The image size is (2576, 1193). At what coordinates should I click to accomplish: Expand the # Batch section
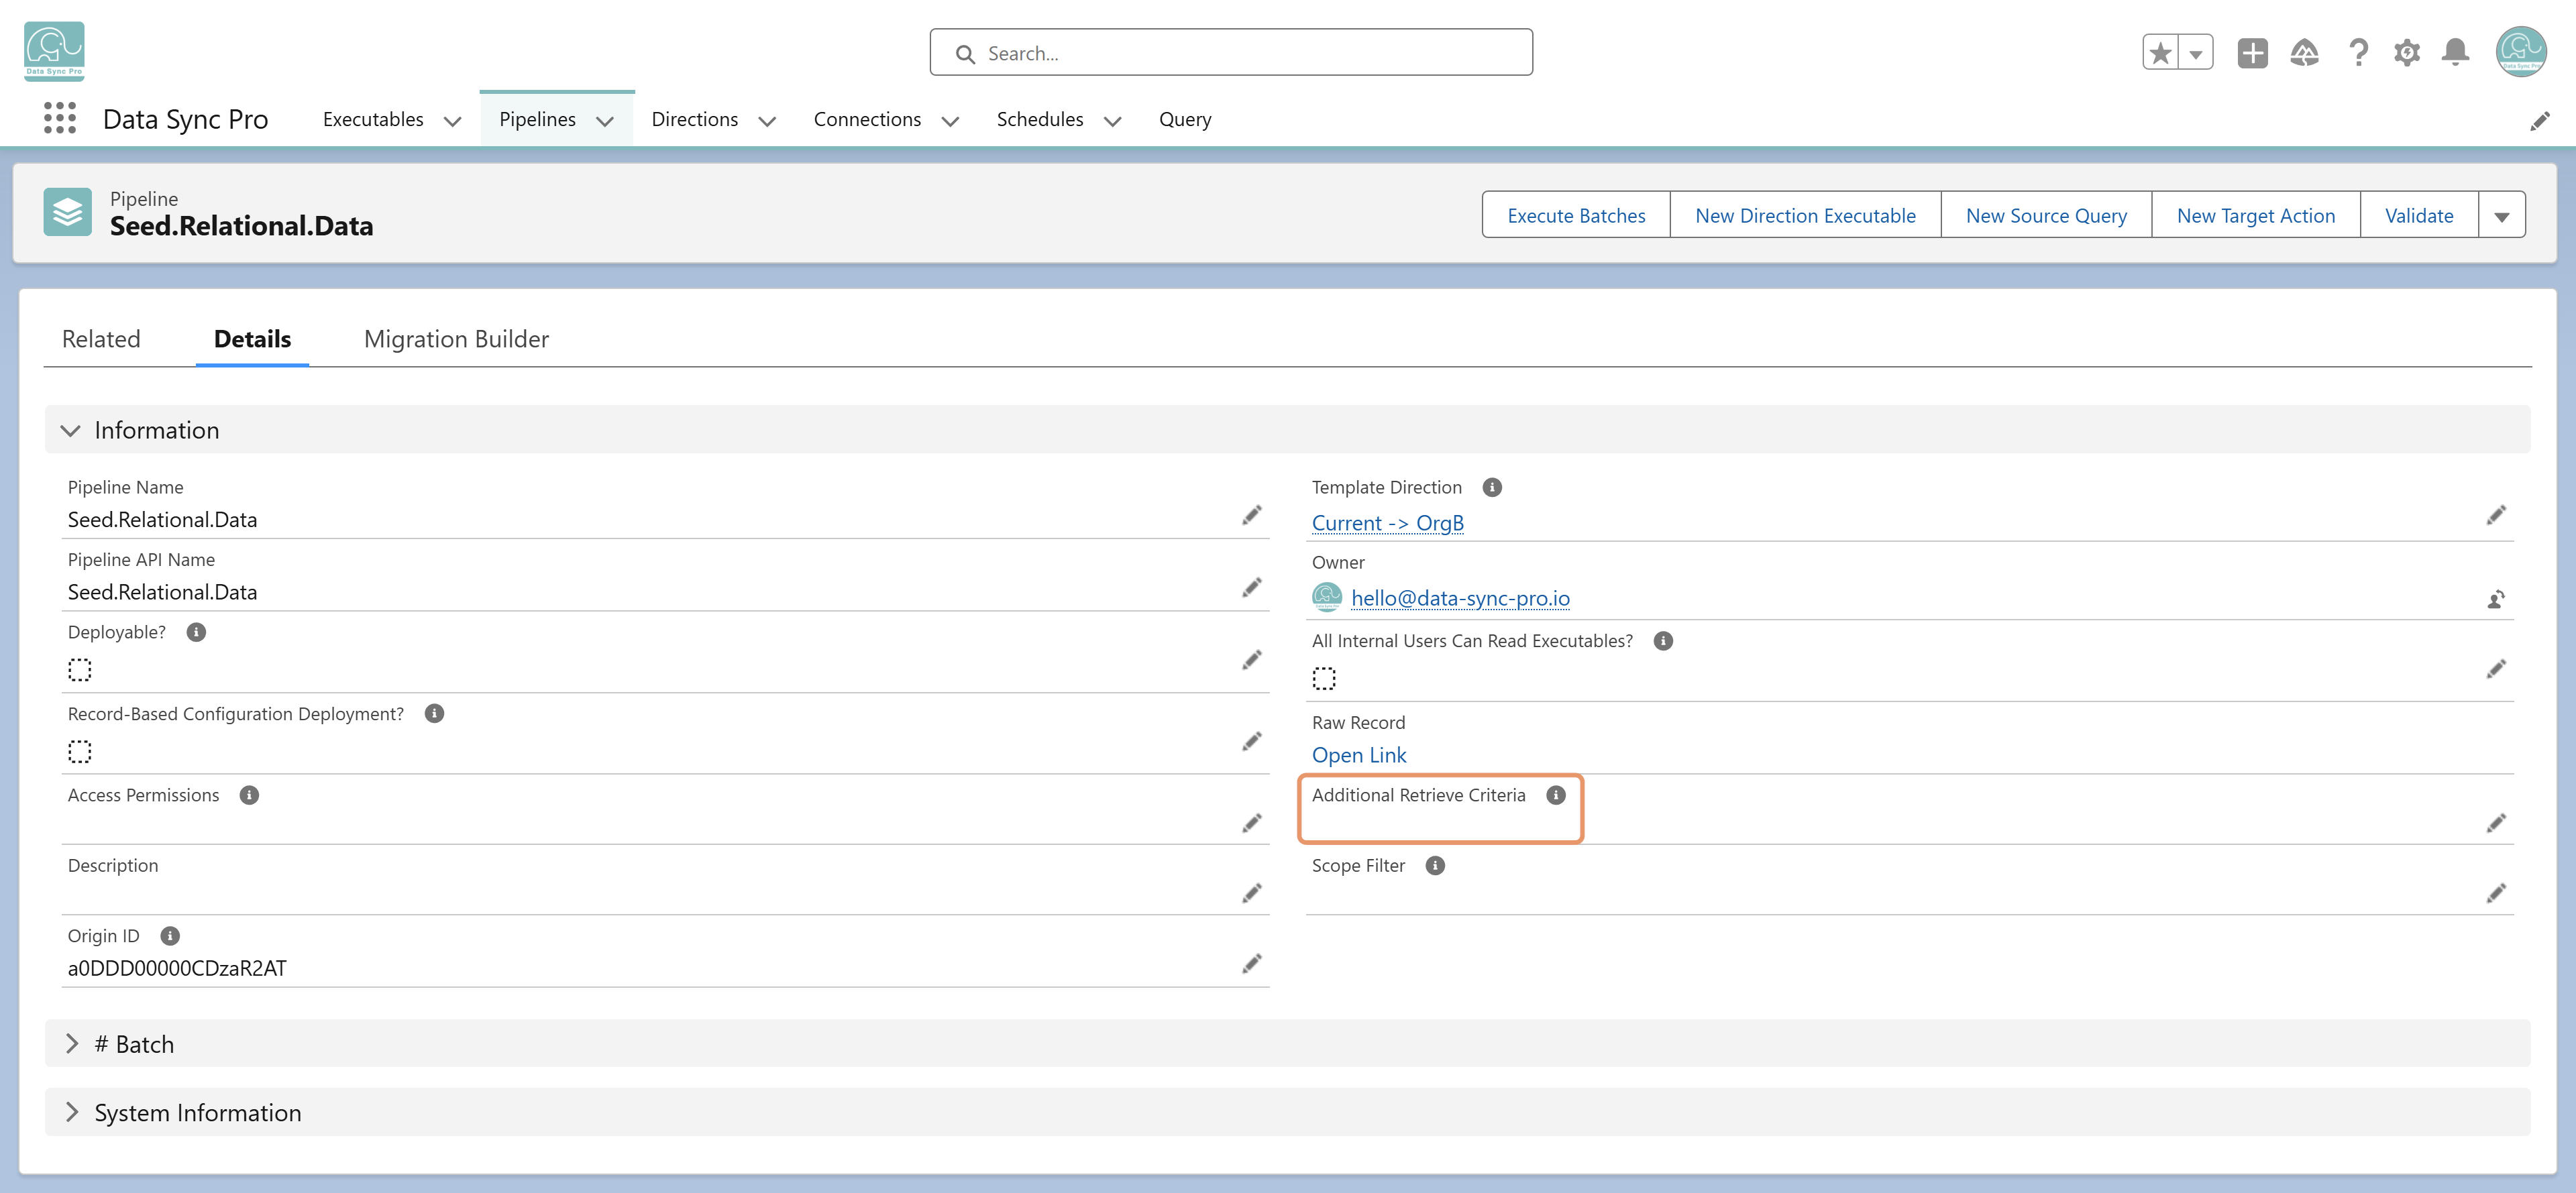click(72, 1044)
